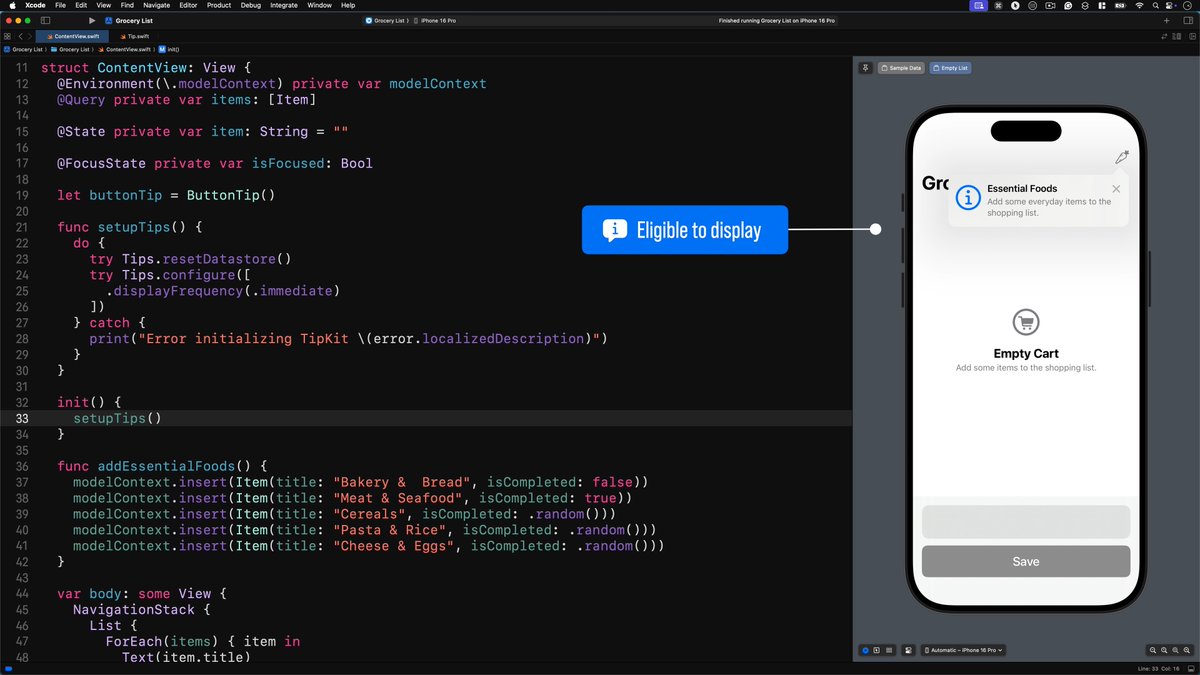
Task: Open the Navigate menu
Action: (x=157, y=5)
